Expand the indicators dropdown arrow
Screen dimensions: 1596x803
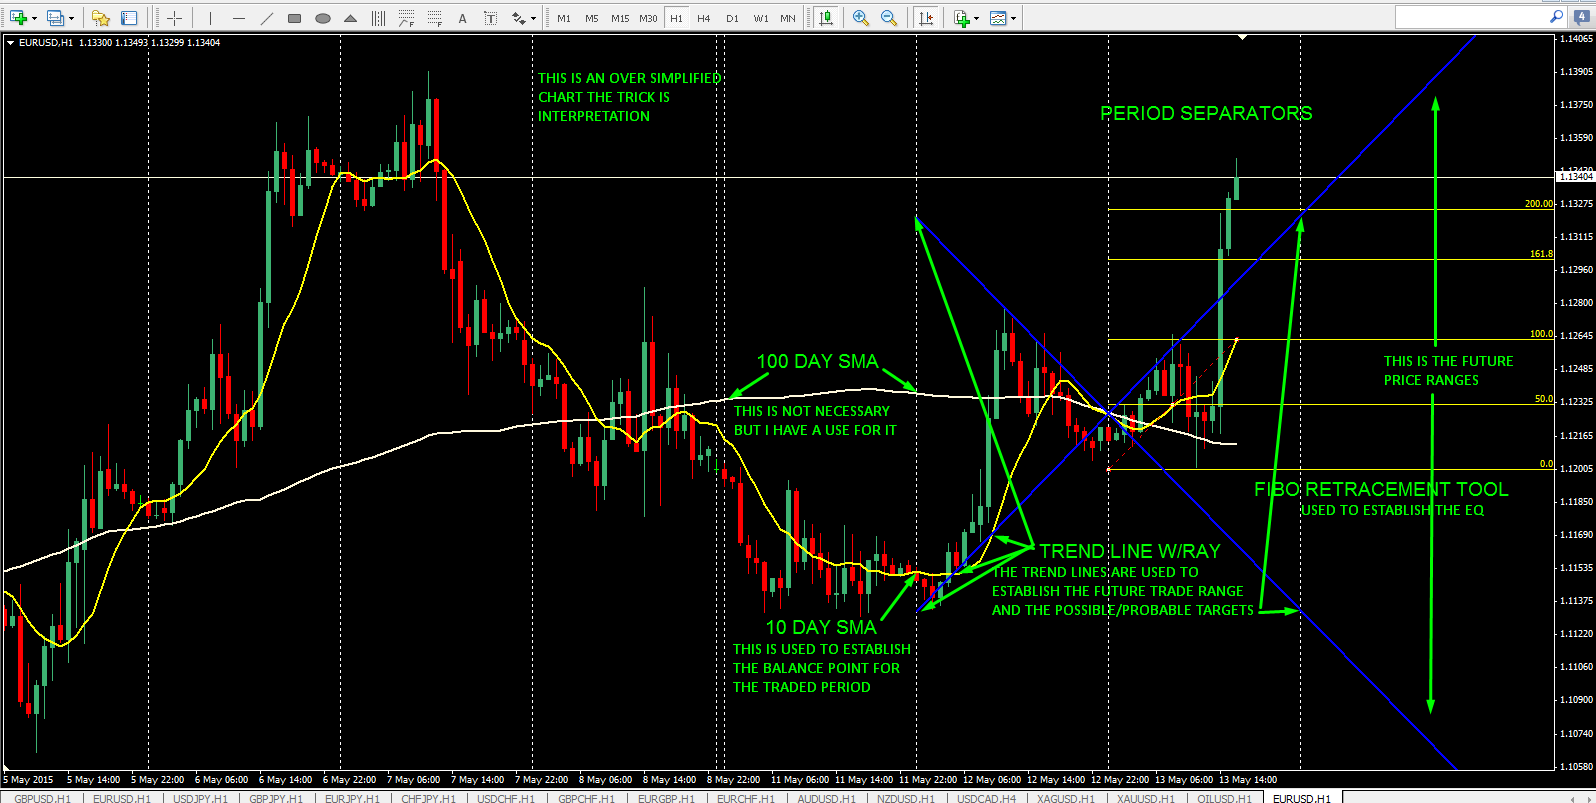976,18
